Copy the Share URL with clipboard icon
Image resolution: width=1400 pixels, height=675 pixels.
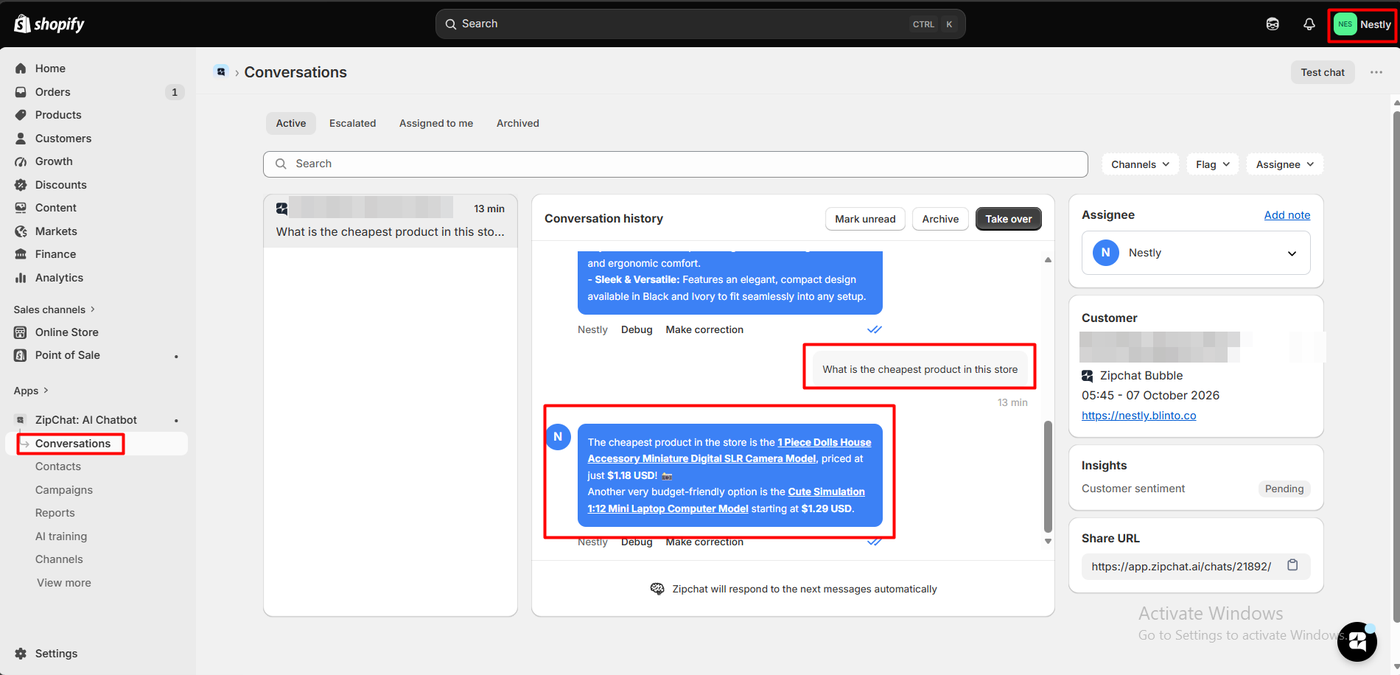1292,565
